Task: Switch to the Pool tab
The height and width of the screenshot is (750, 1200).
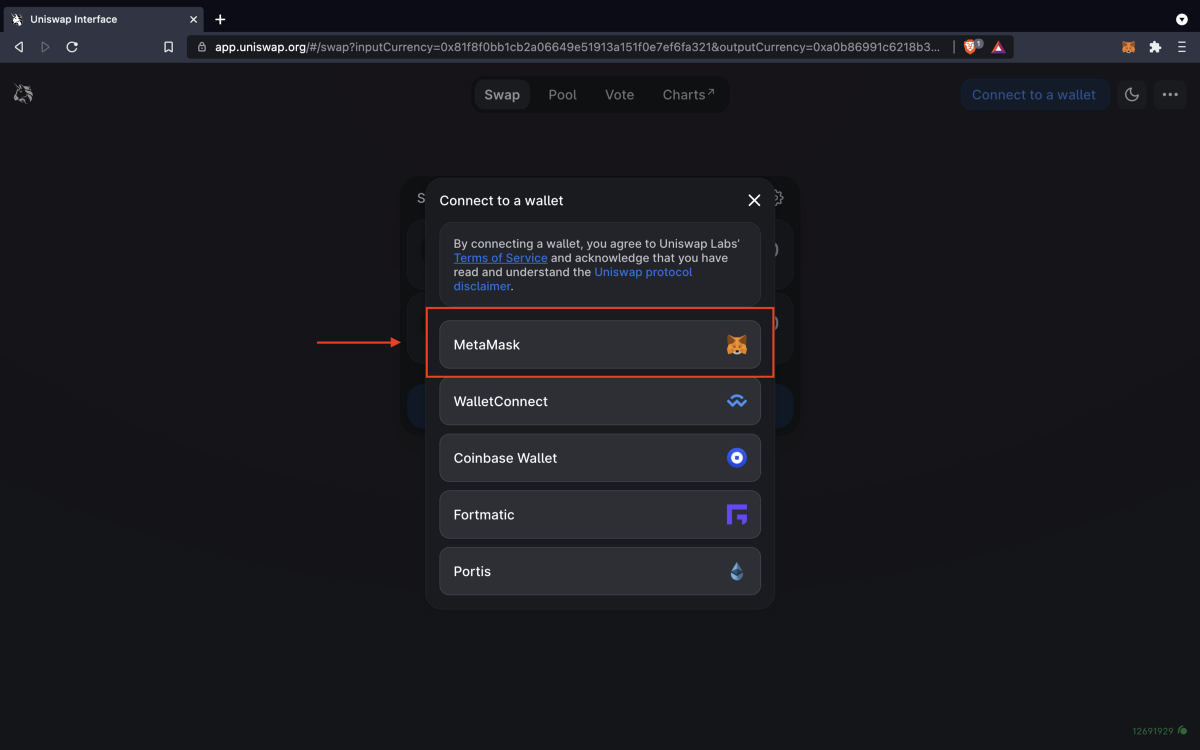Action: coord(562,95)
